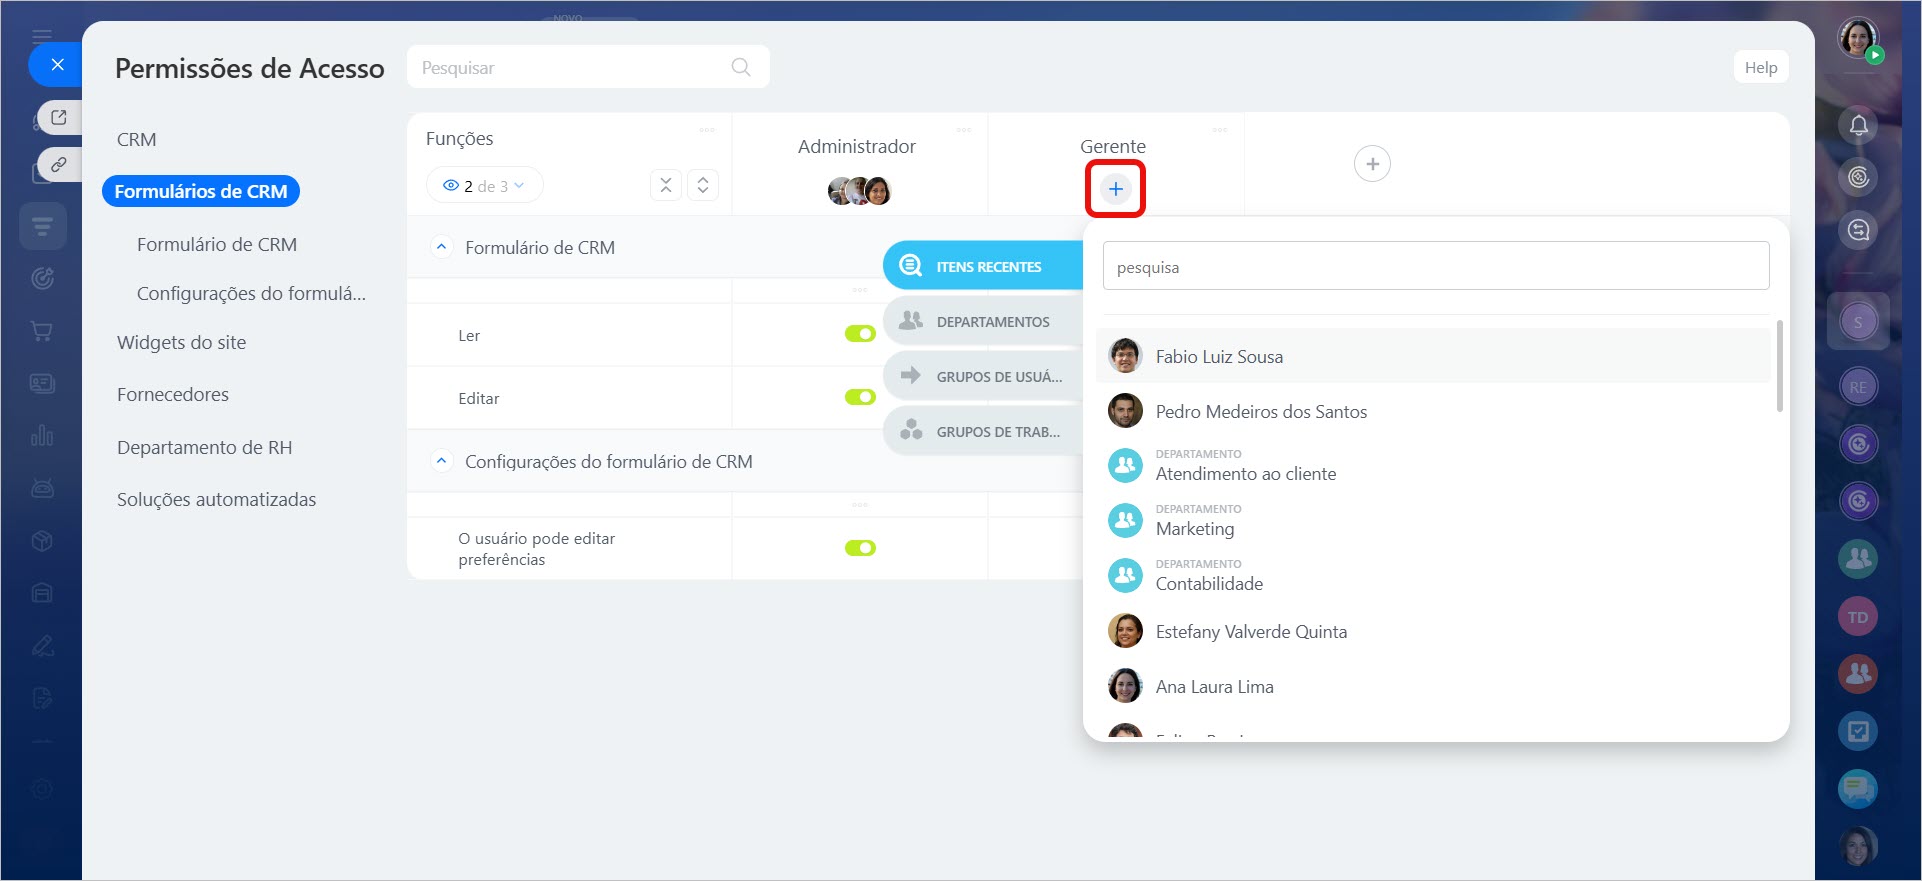Image resolution: width=1922 pixels, height=881 pixels.
Task: Expand all sections icon in Funções
Action: pyautogui.click(x=703, y=185)
